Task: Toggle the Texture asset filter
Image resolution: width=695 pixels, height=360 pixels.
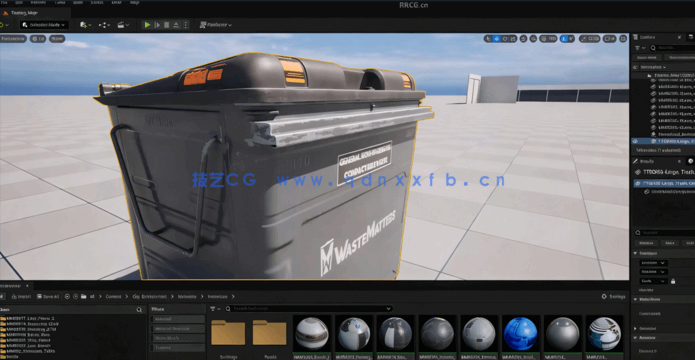Action: point(177,348)
